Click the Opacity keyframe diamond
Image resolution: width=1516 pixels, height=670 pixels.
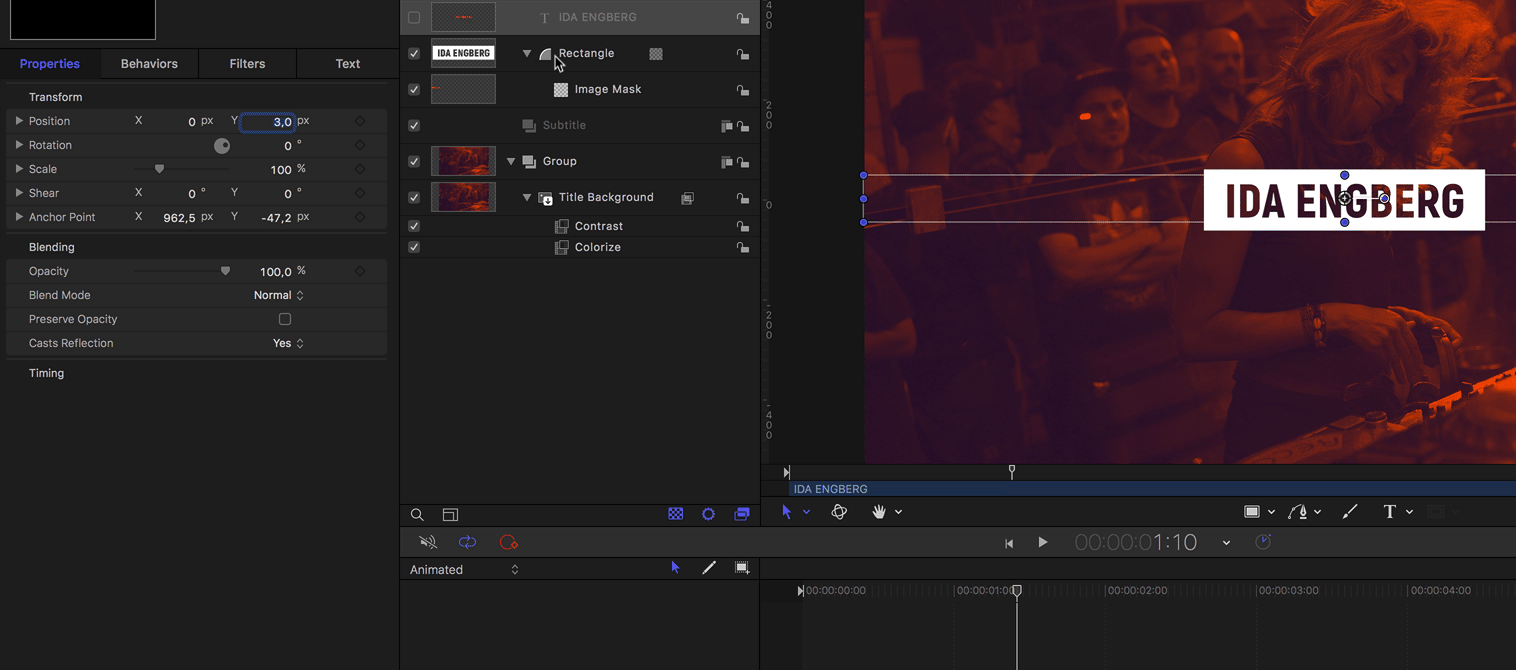[360, 271]
